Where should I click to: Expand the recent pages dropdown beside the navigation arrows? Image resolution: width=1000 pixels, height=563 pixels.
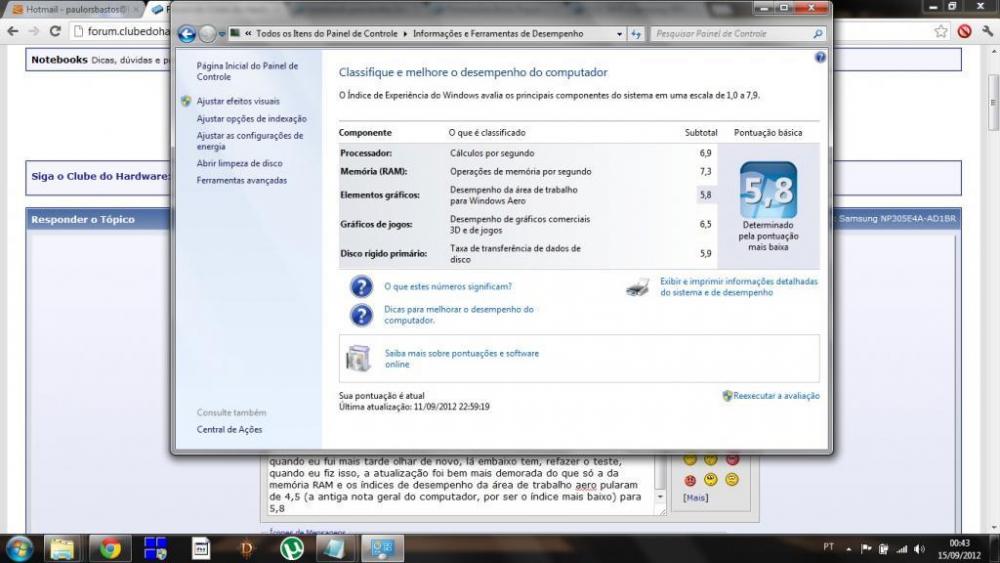click(222, 34)
